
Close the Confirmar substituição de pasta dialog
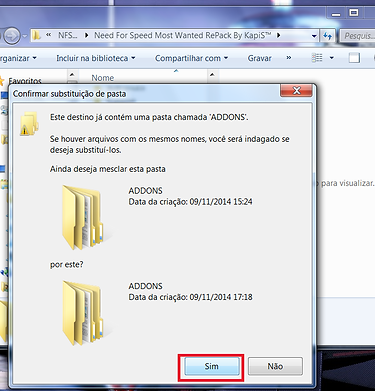coord(296,90)
